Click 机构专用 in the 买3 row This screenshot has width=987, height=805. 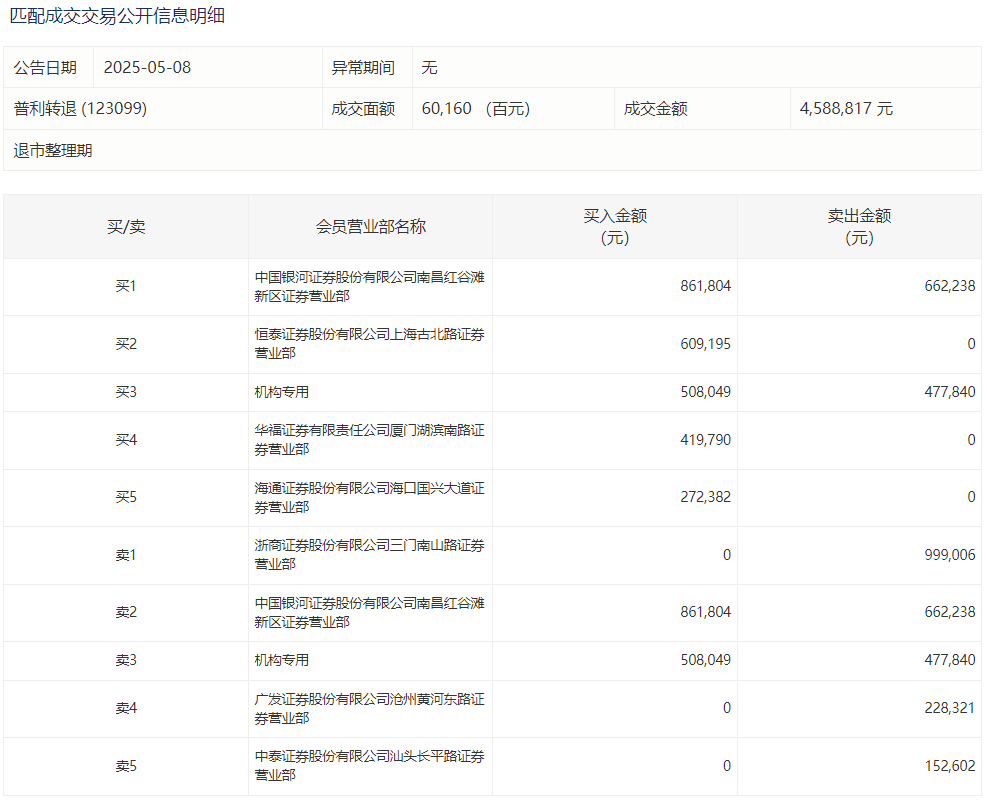tap(282, 393)
